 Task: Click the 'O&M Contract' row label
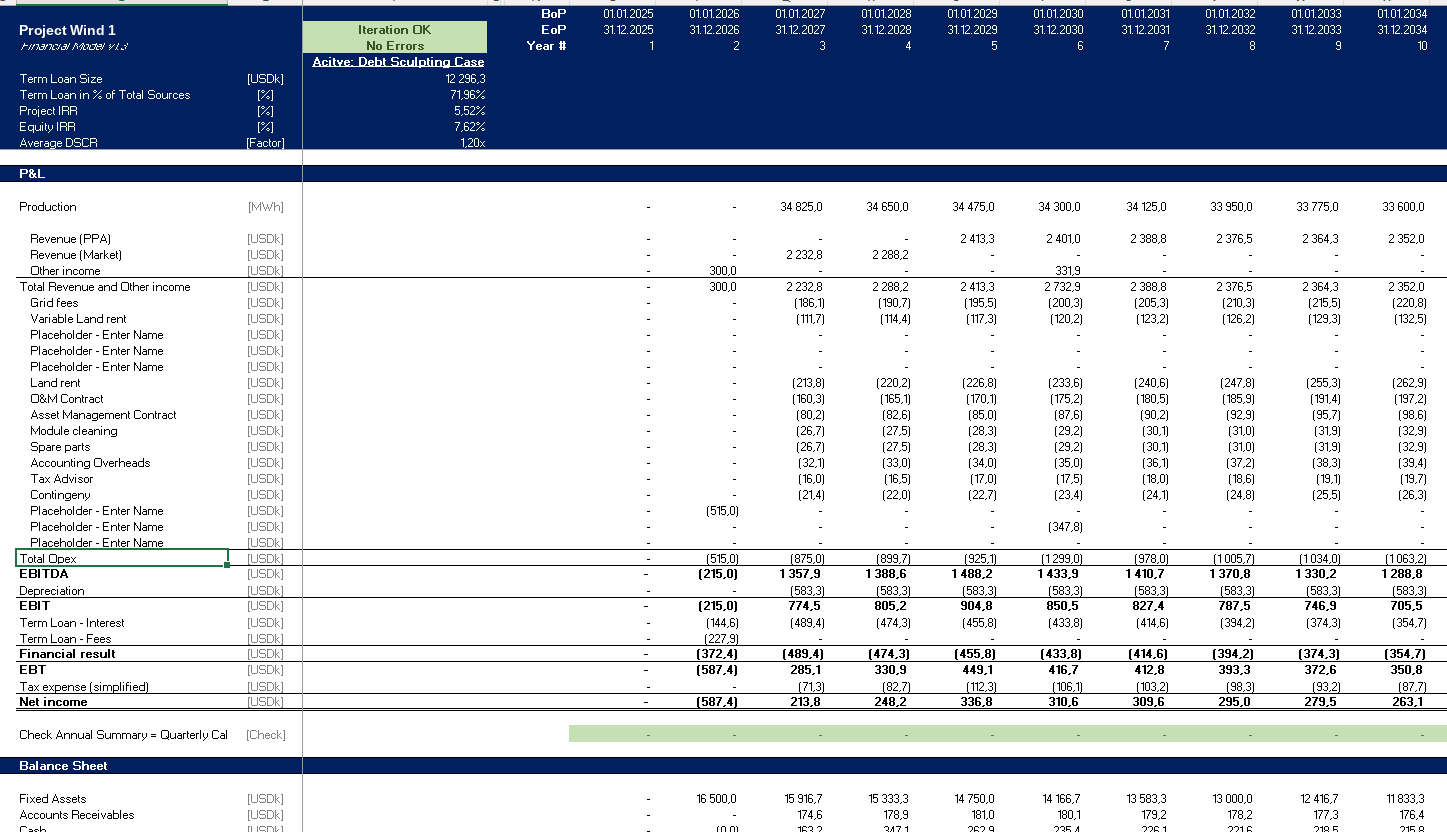[67, 399]
